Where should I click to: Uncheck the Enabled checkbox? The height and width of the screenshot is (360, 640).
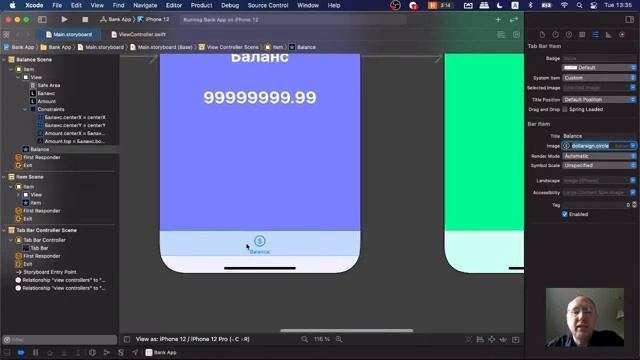(x=565, y=214)
